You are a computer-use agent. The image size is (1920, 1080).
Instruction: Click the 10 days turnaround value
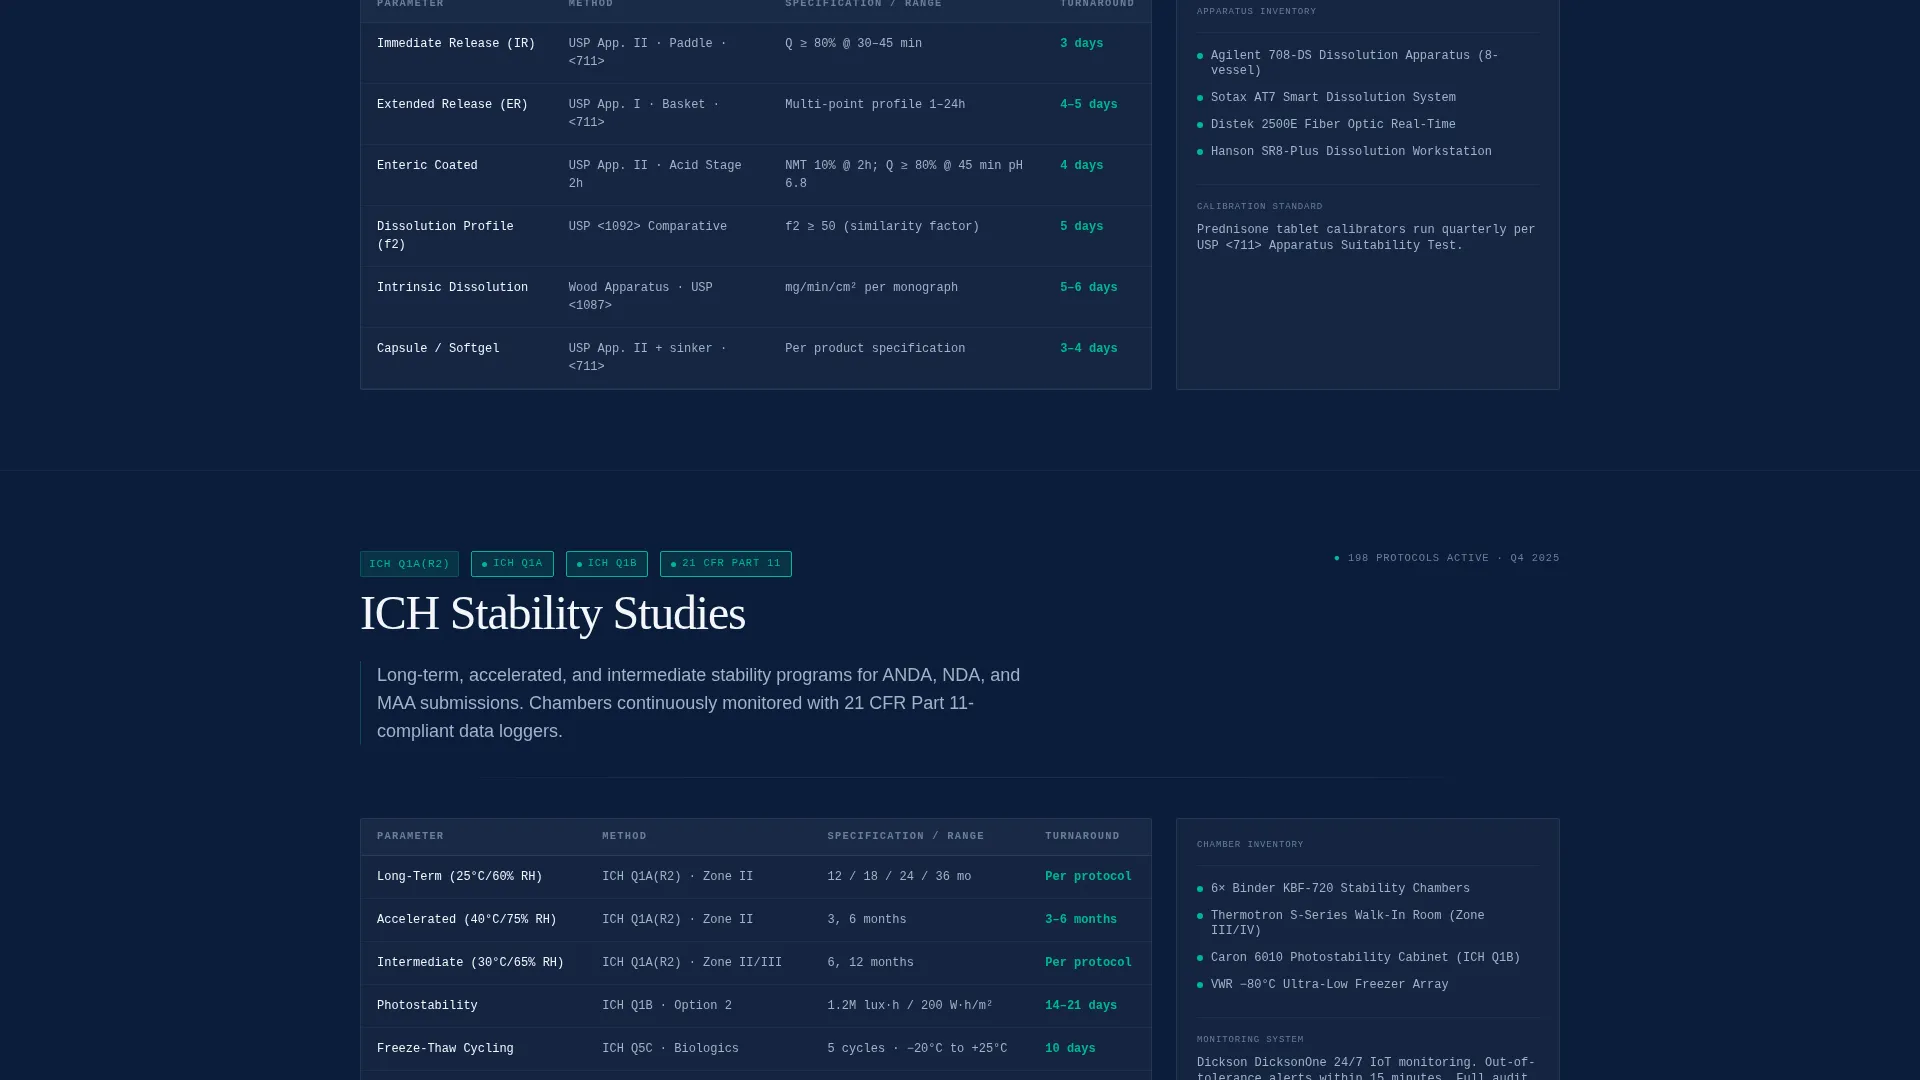(x=1070, y=1049)
